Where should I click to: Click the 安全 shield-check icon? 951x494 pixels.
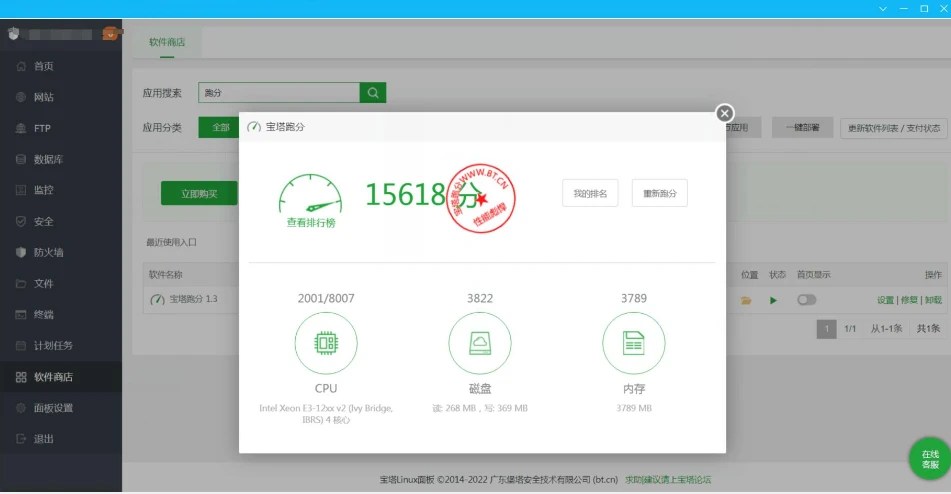pyautogui.click(x=21, y=222)
